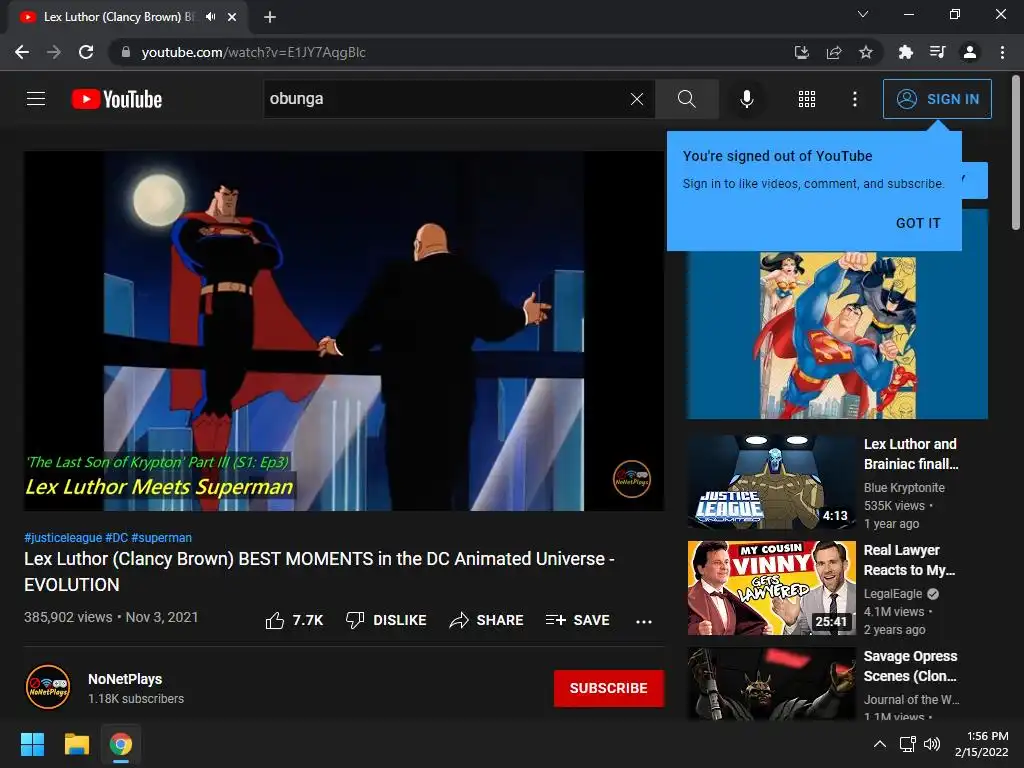Go back with the browser back arrow
The width and height of the screenshot is (1024, 768).
tap(22, 52)
